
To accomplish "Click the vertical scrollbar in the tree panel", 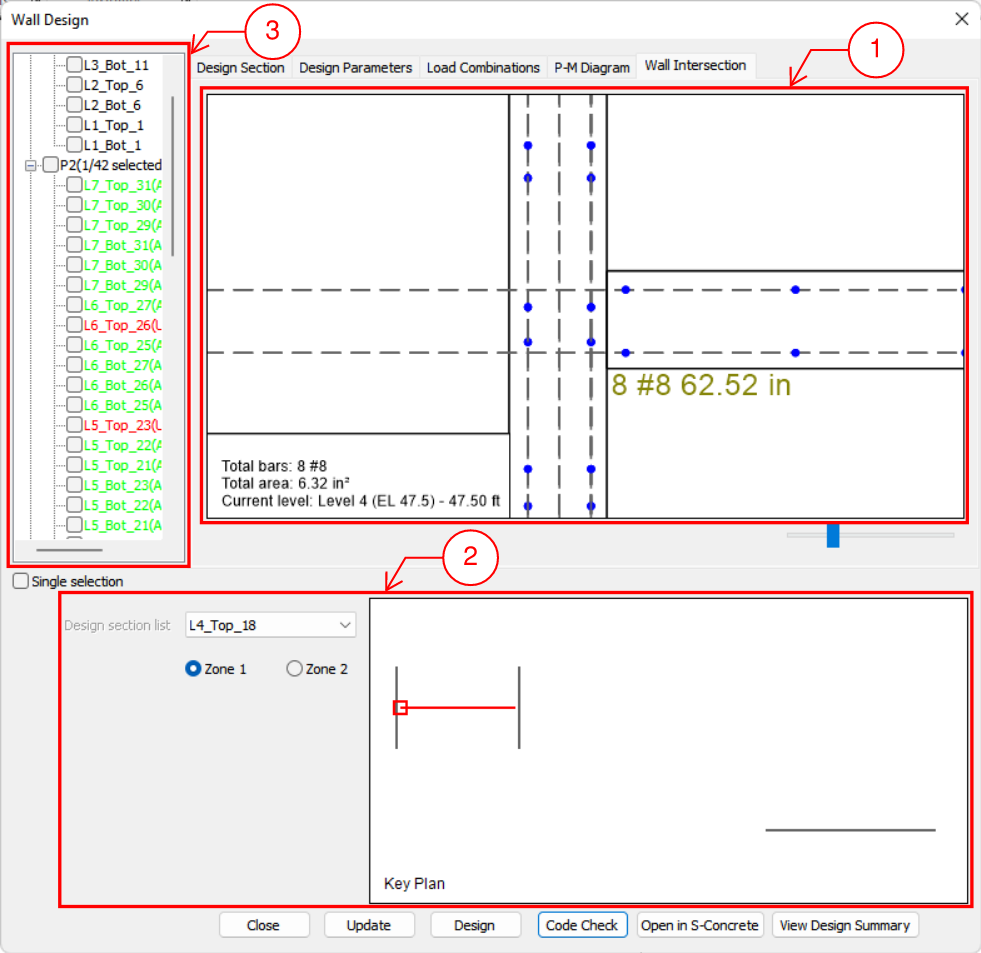I will tap(174, 175).
